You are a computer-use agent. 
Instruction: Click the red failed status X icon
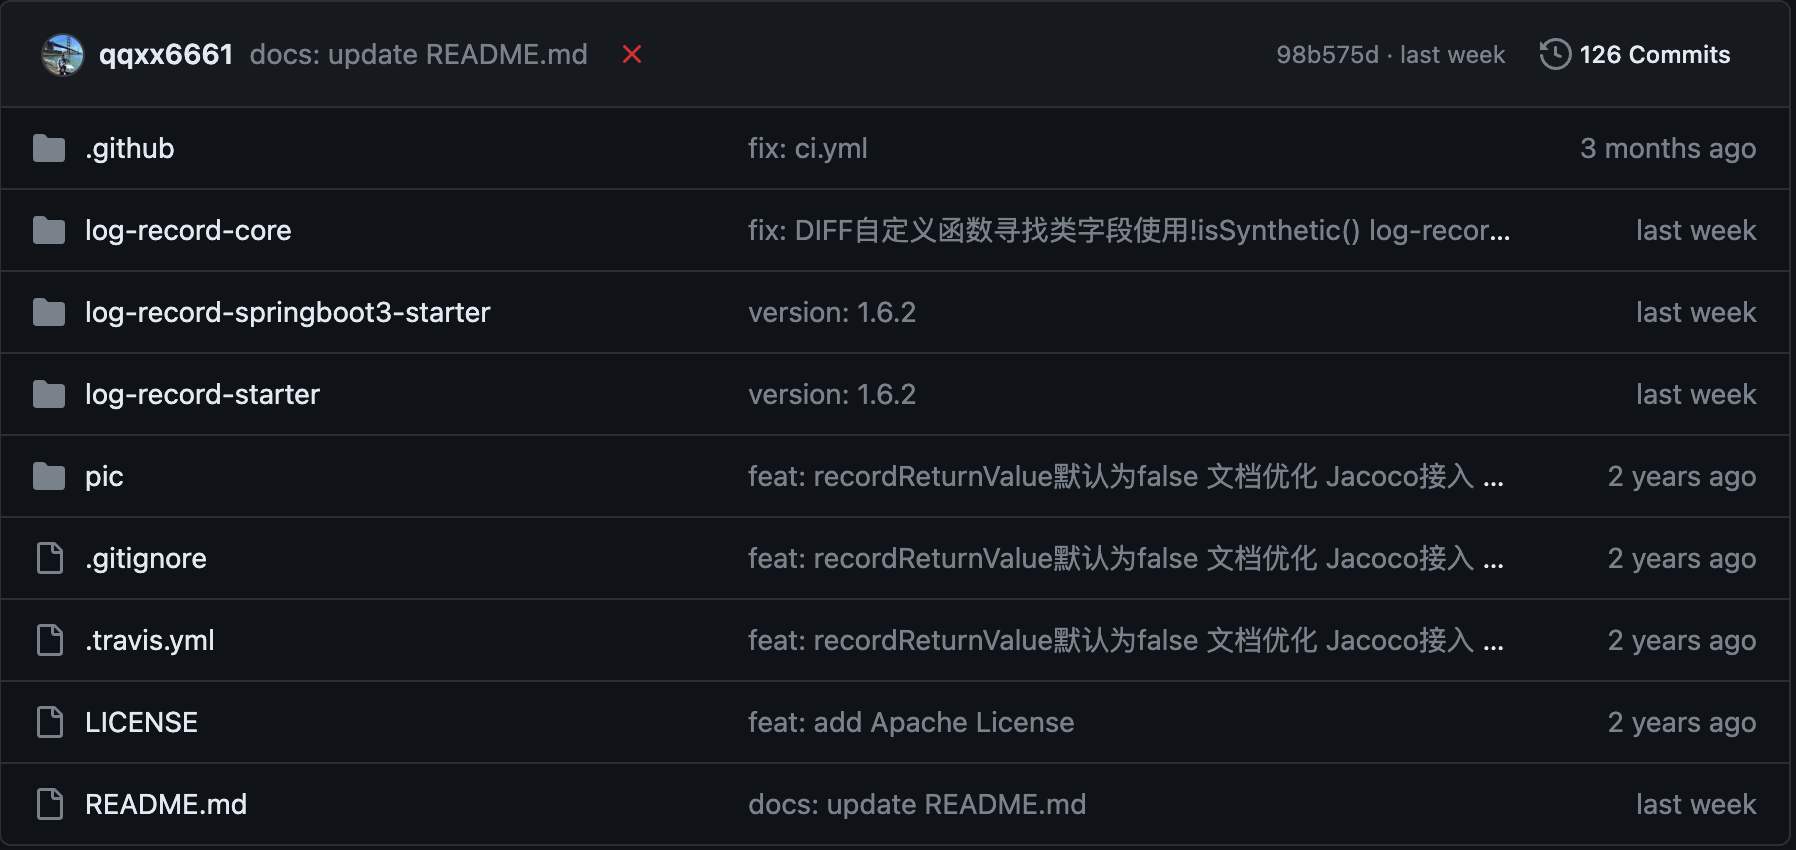[632, 54]
